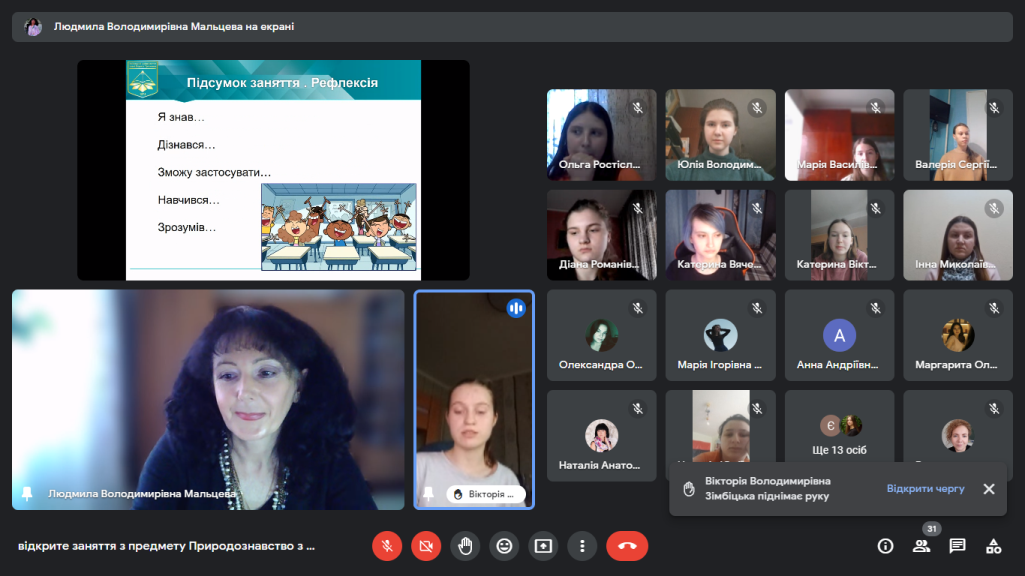Select Наталія Анато... participant tile
The height and width of the screenshot is (576, 1025).
click(x=601, y=436)
